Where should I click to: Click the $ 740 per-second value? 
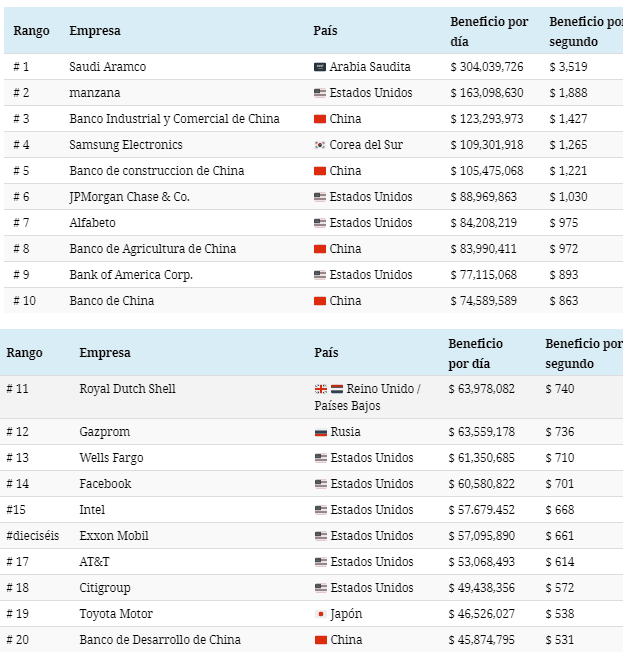pyautogui.click(x=560, y=389)
